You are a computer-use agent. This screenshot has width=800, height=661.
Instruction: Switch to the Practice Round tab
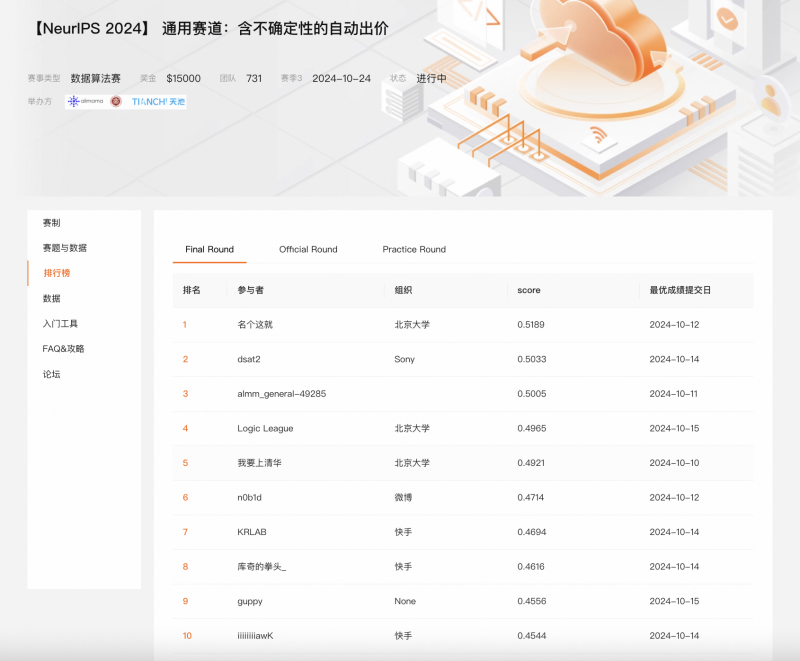pos(414,249)
